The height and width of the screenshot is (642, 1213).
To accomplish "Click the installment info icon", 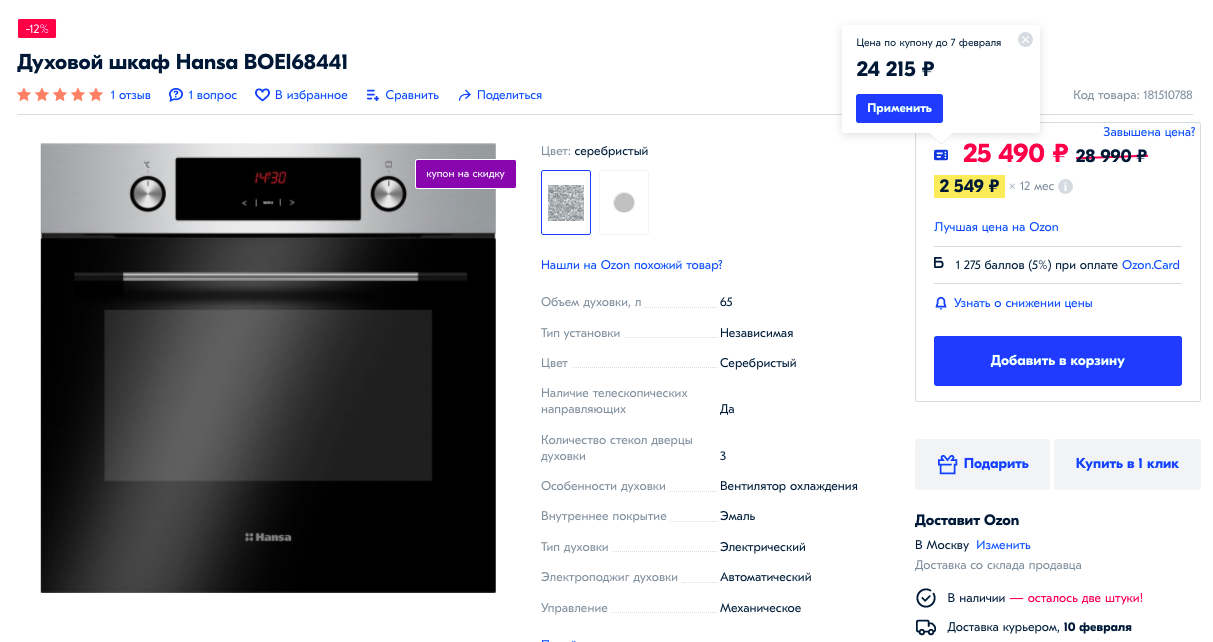I will tap(1066, 186).
